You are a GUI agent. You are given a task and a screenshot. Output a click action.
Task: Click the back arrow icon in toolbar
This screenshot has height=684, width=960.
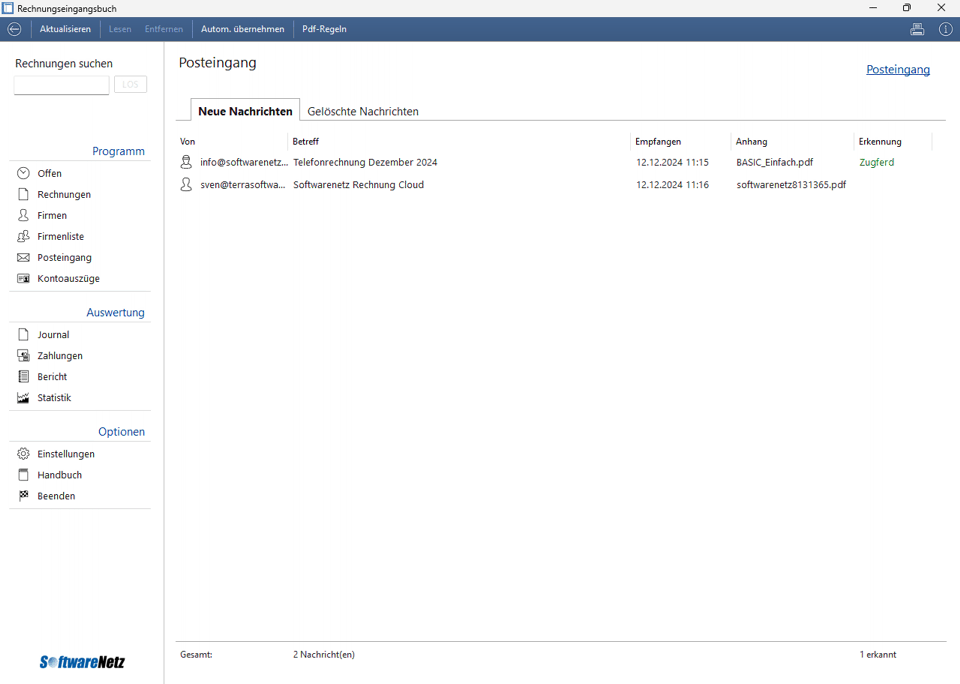[x=14, y=29]
